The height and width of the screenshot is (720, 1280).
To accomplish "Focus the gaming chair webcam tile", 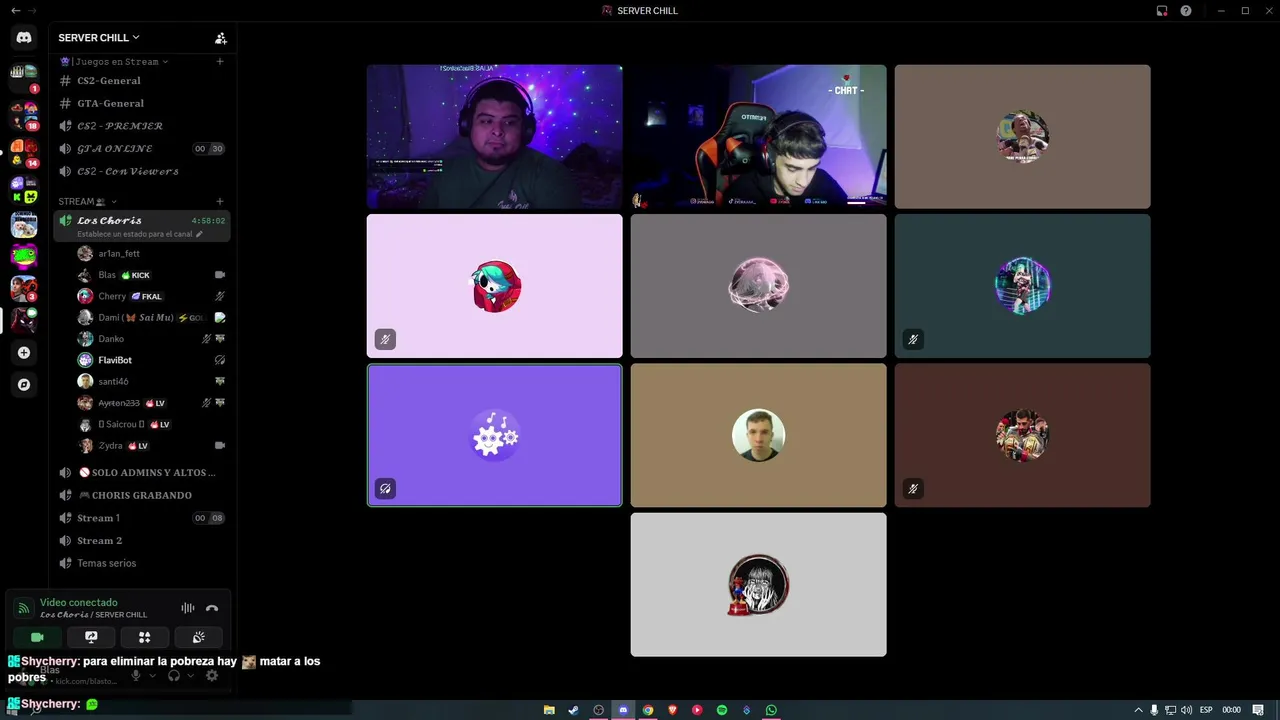I will click(758, 136).
